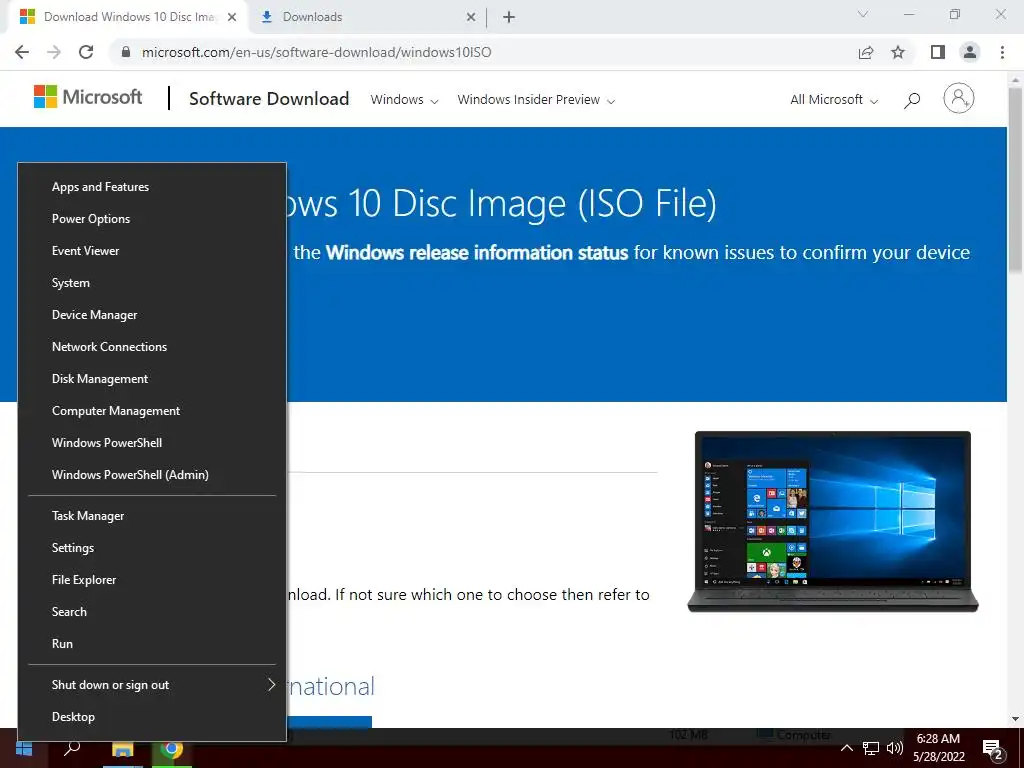Open Task Manager
Image resolution: width=1024 pixels, height=768 pixels.
pyautogui.click(x=152, y=516)
